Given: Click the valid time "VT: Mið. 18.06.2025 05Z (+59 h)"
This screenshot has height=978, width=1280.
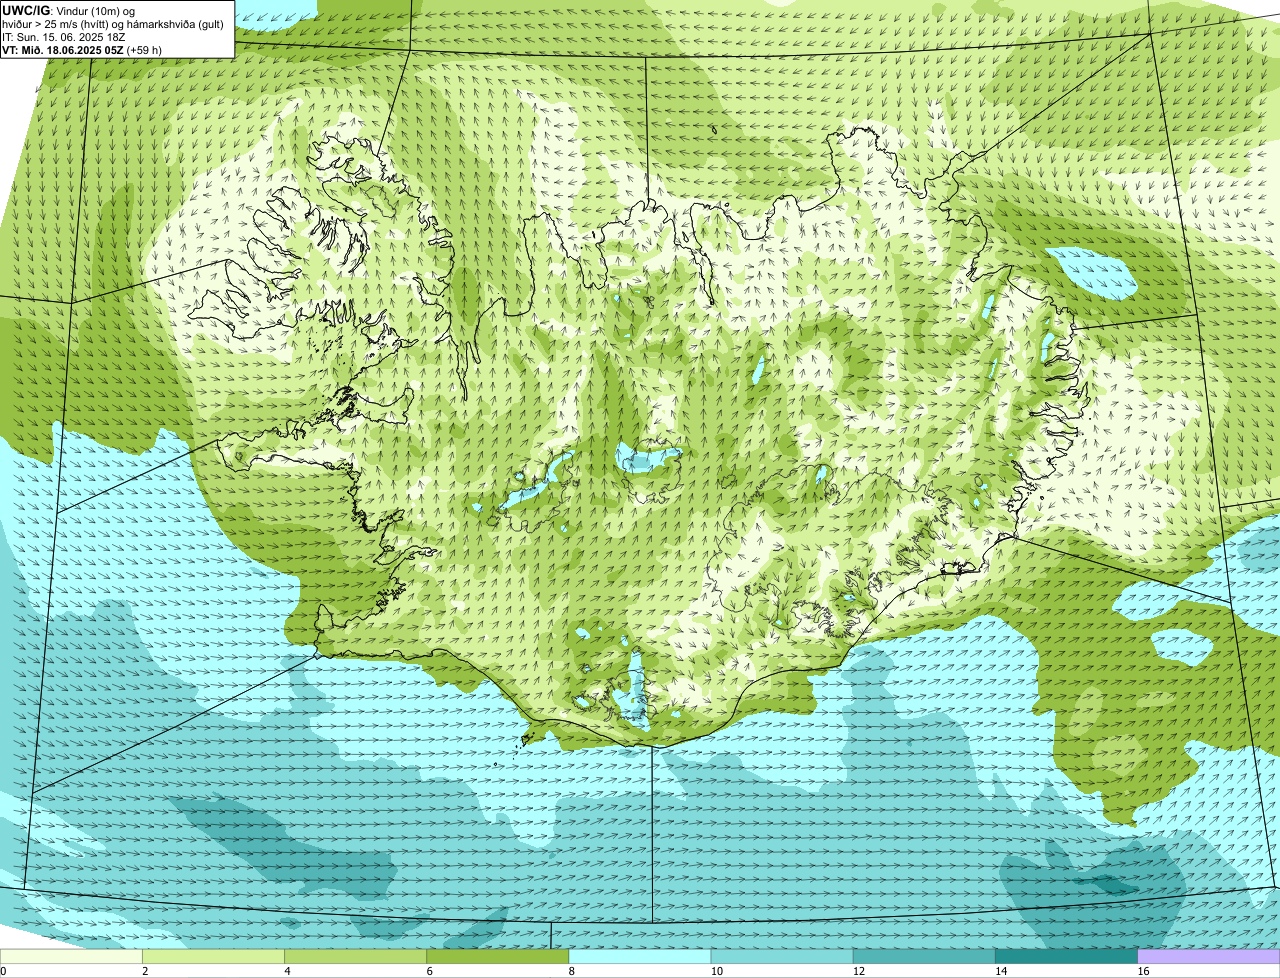Looking at the screenshot, I should click(x=82, y=50).
